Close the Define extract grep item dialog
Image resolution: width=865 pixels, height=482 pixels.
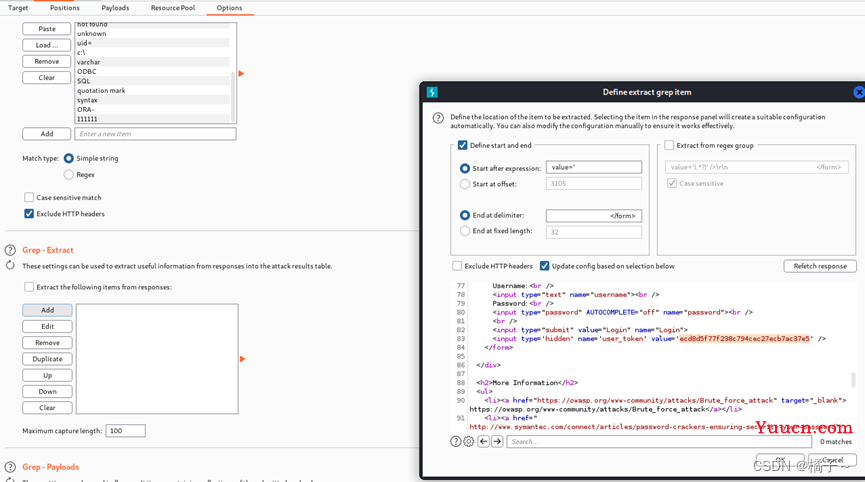coord(859,92)
